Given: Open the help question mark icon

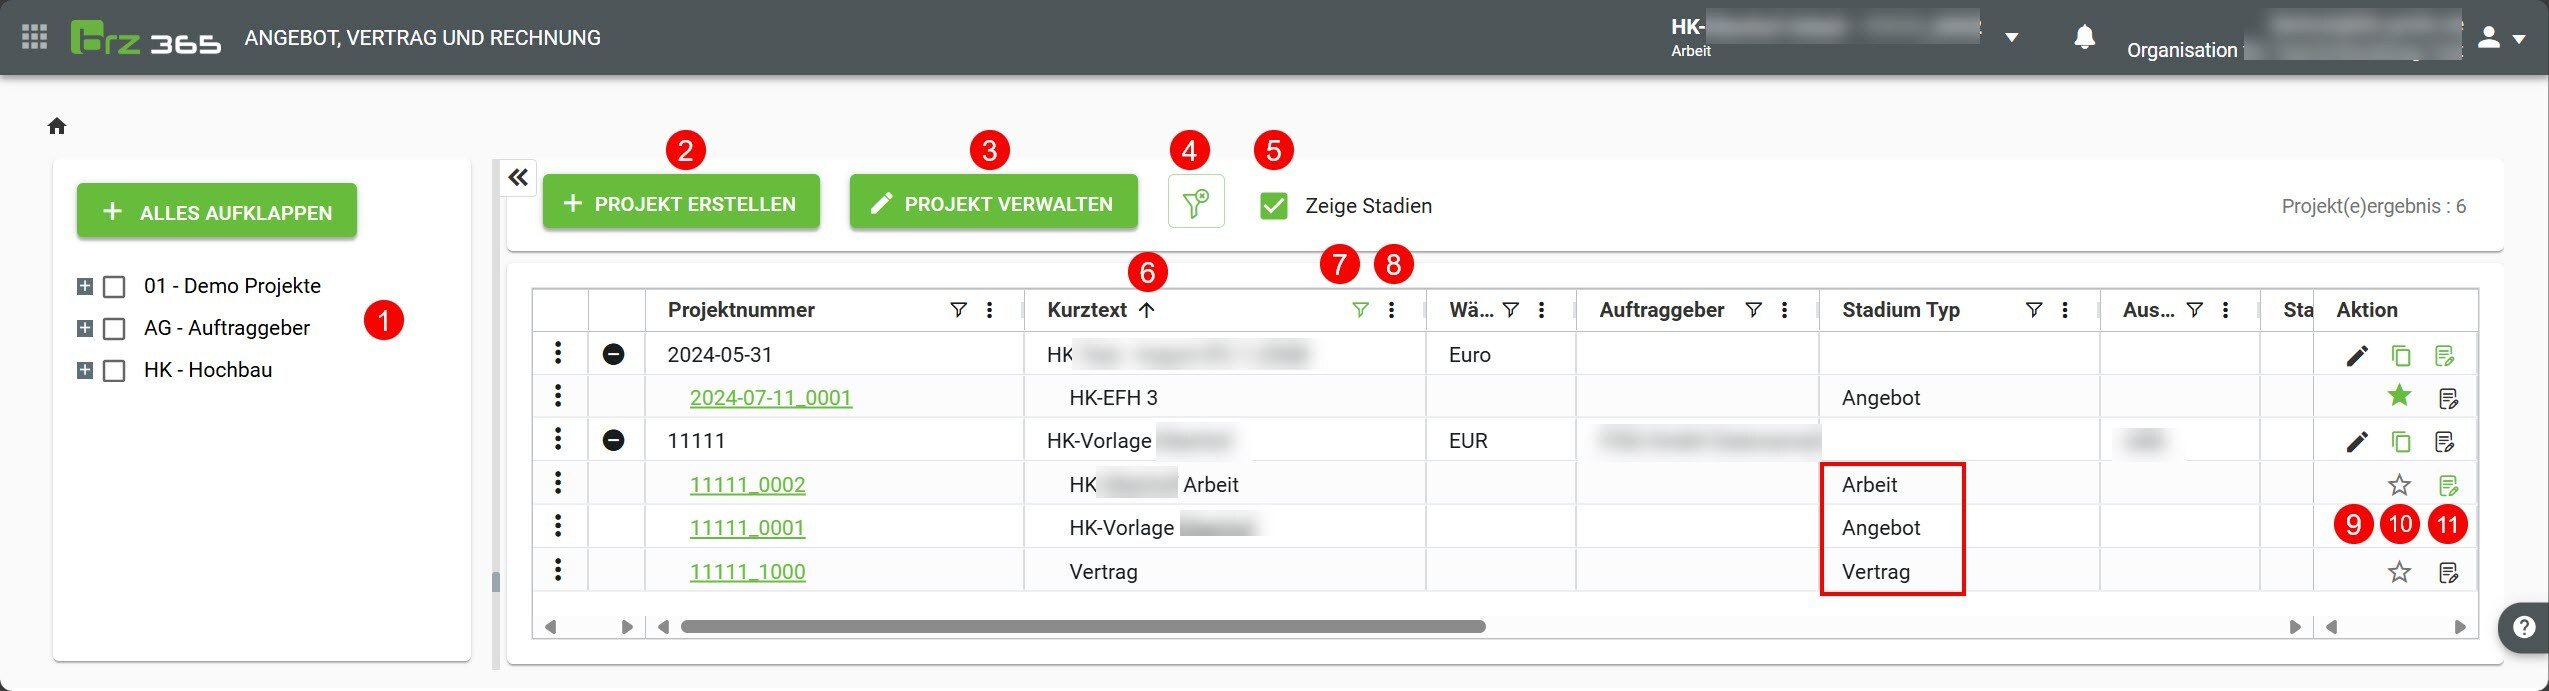Looking at the screenshot, I should 2524,627.
